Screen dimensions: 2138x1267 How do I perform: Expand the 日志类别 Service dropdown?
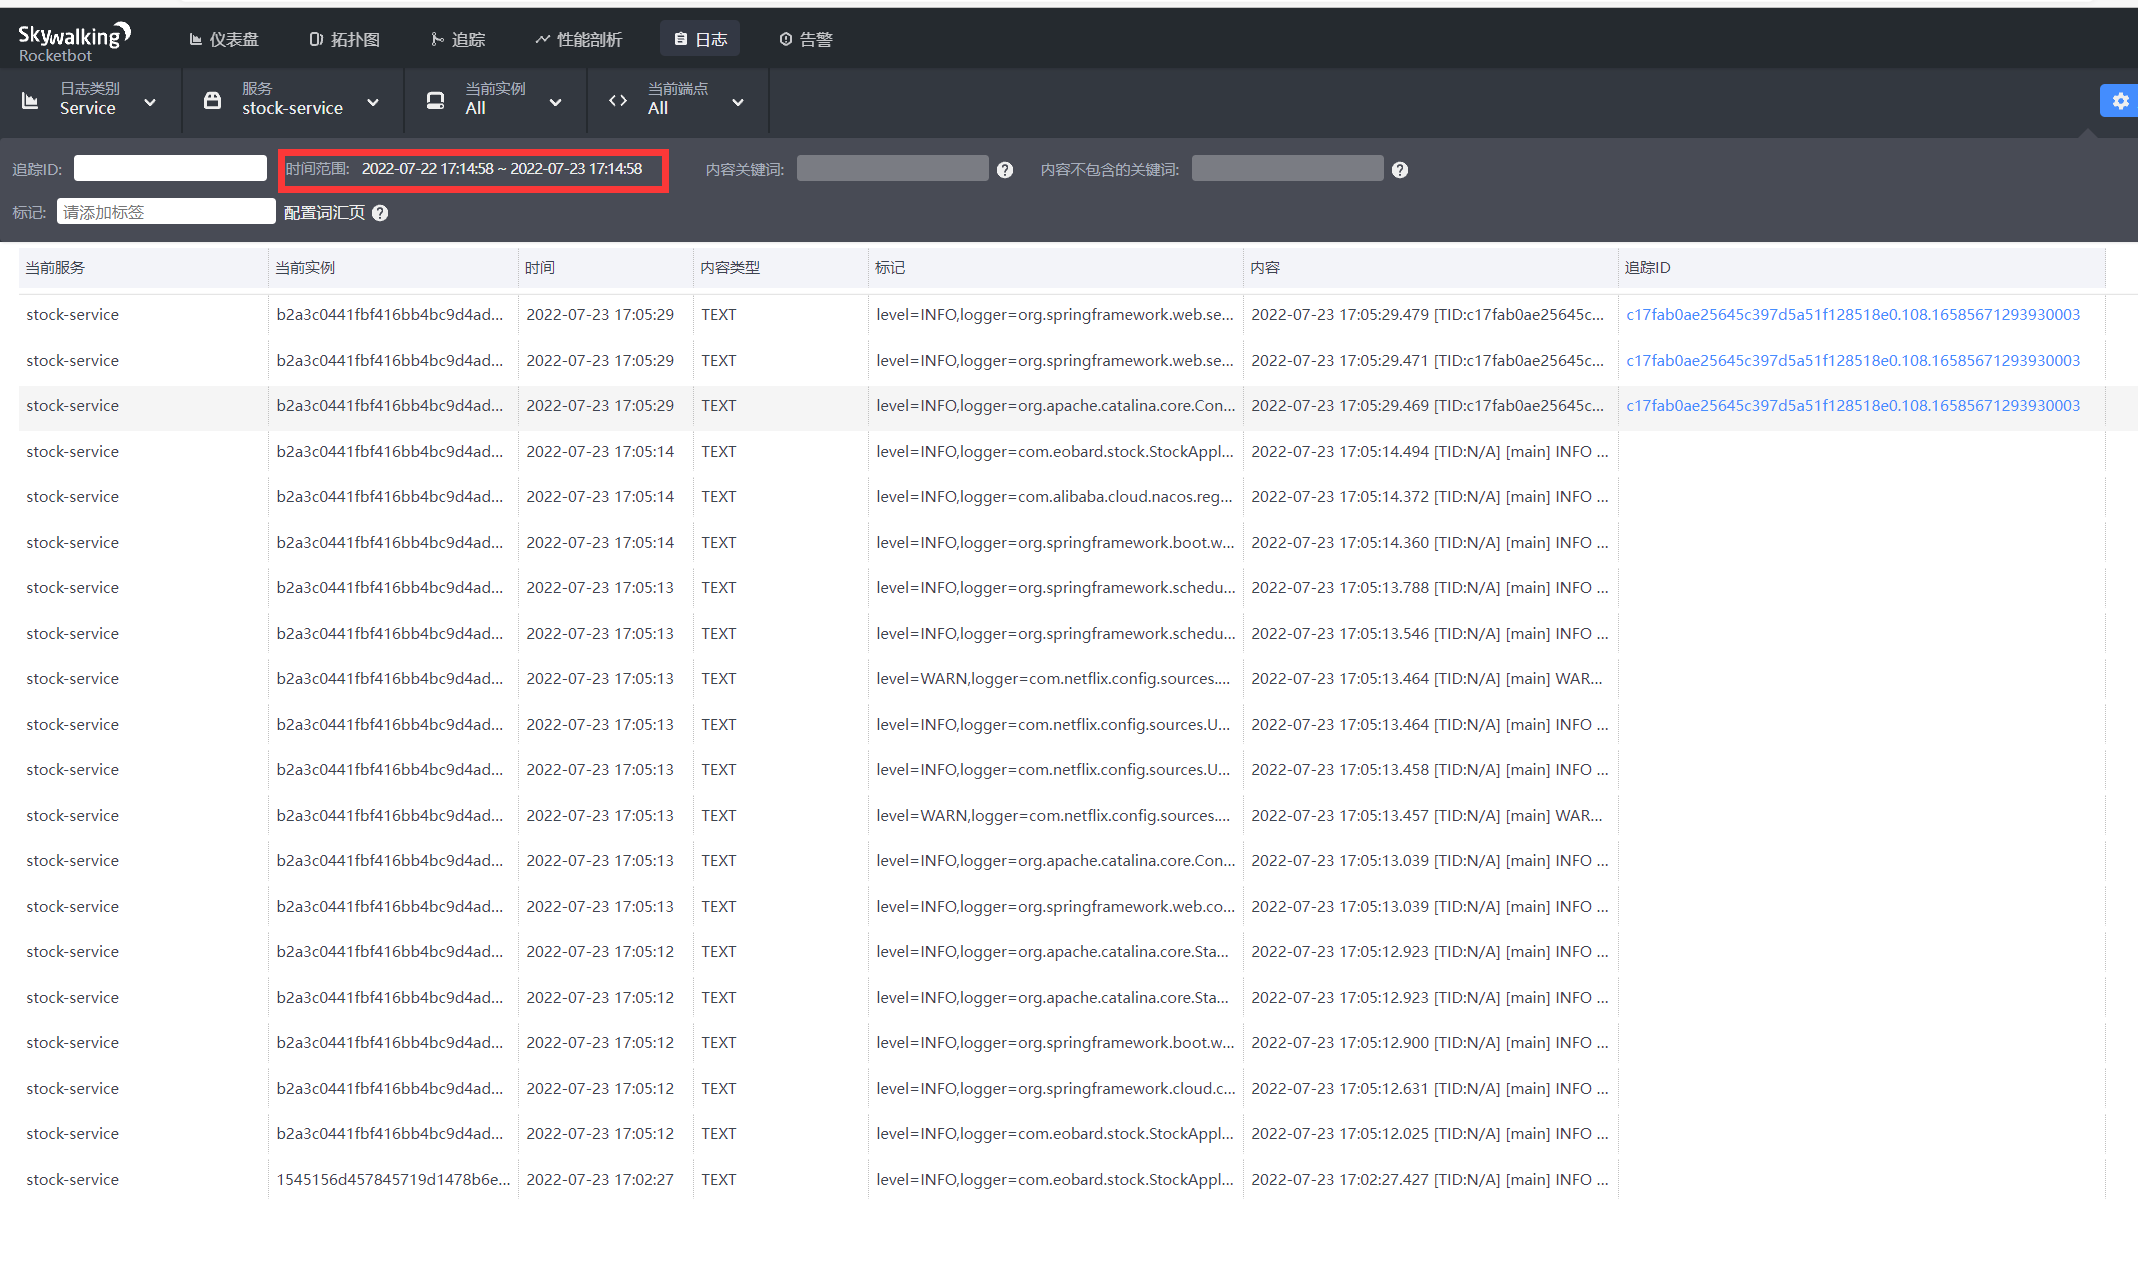pos(150,102)
